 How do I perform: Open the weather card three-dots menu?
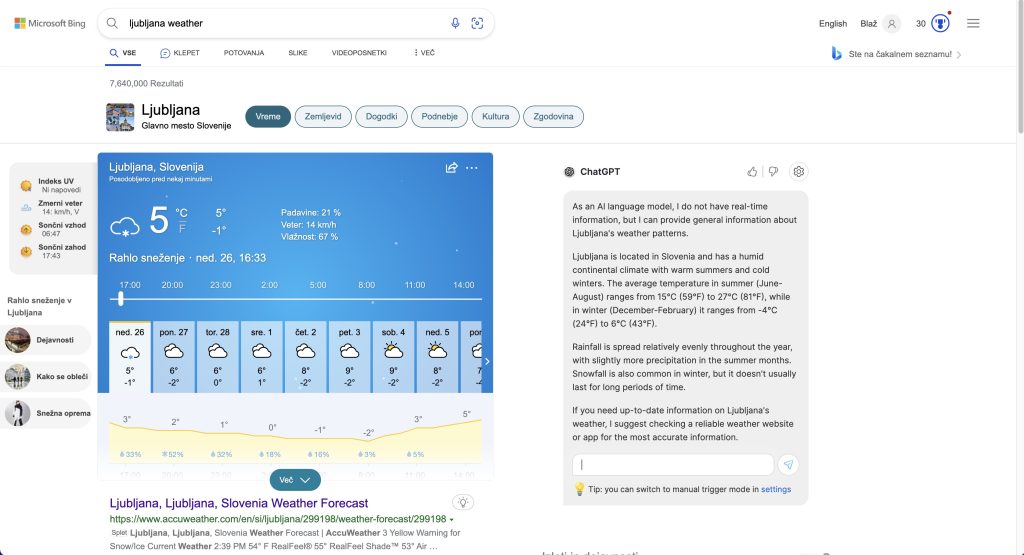point(472,168)
